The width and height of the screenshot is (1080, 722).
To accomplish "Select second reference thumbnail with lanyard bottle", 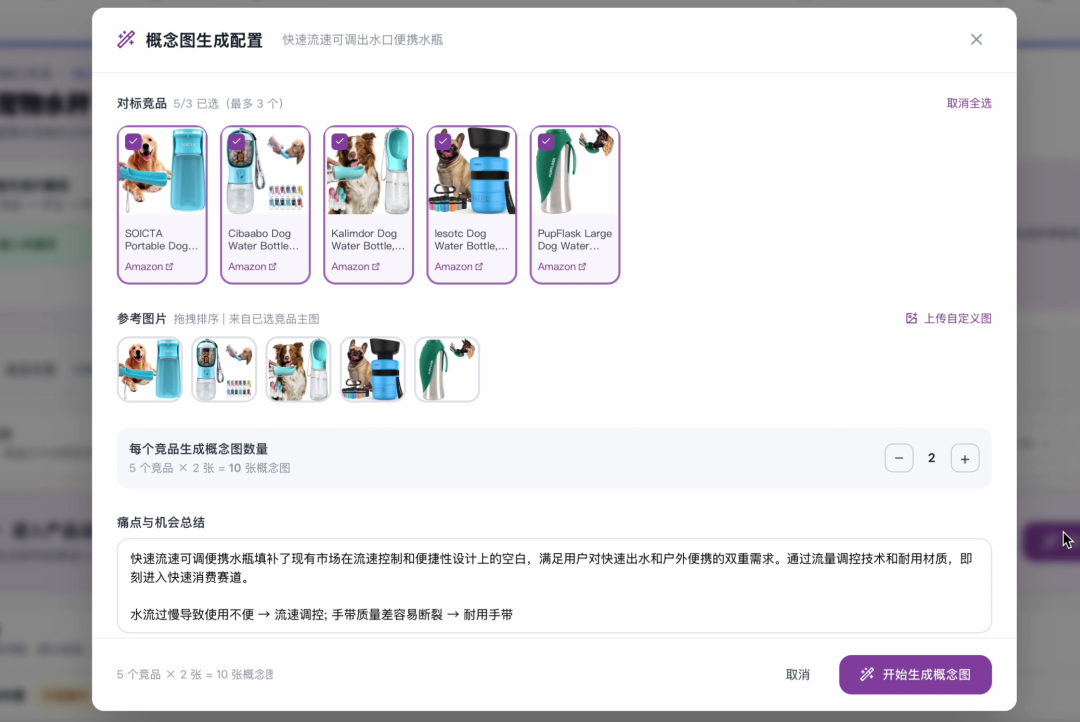I will pyautogui.click(x=224, y=369).
